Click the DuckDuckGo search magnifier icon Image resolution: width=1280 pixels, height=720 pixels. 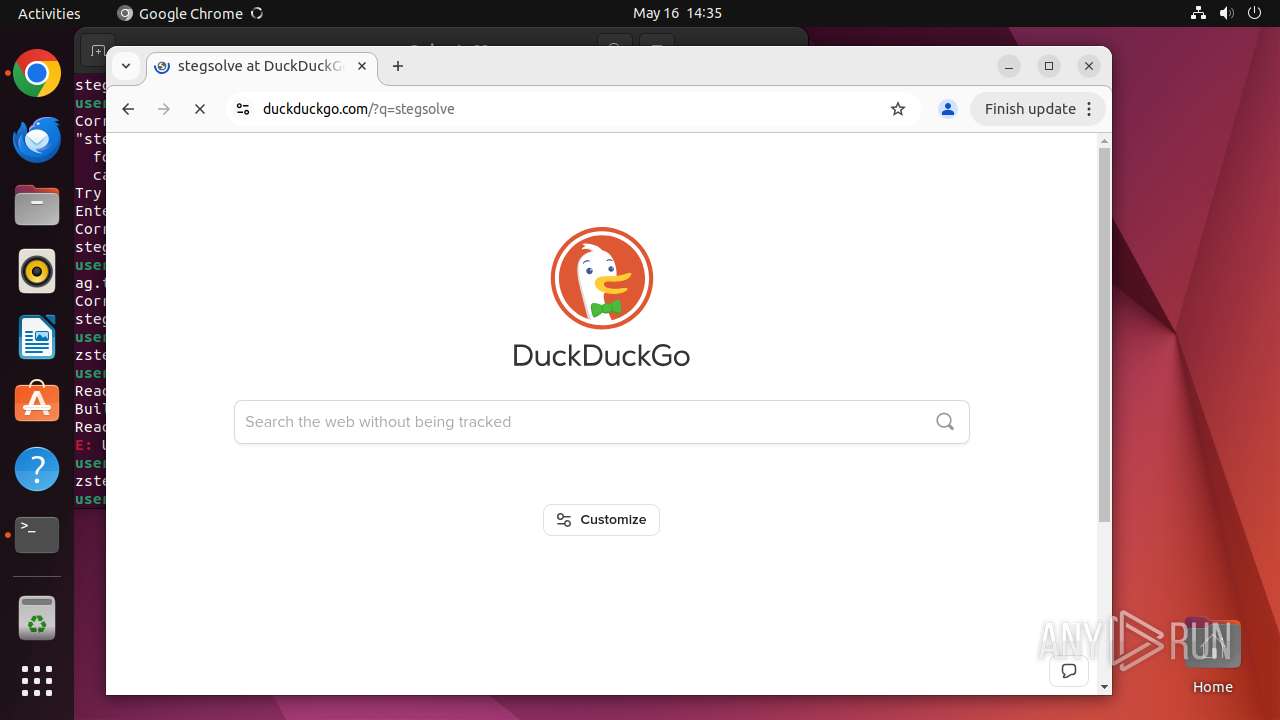(x=945, y=422)
